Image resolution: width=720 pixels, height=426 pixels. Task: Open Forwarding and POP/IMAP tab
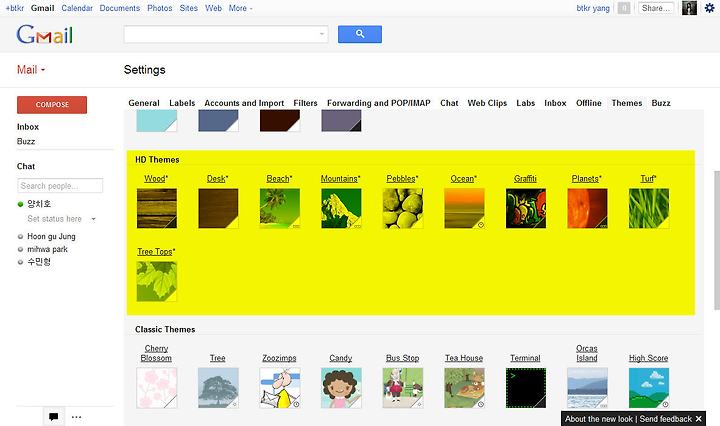378,103
